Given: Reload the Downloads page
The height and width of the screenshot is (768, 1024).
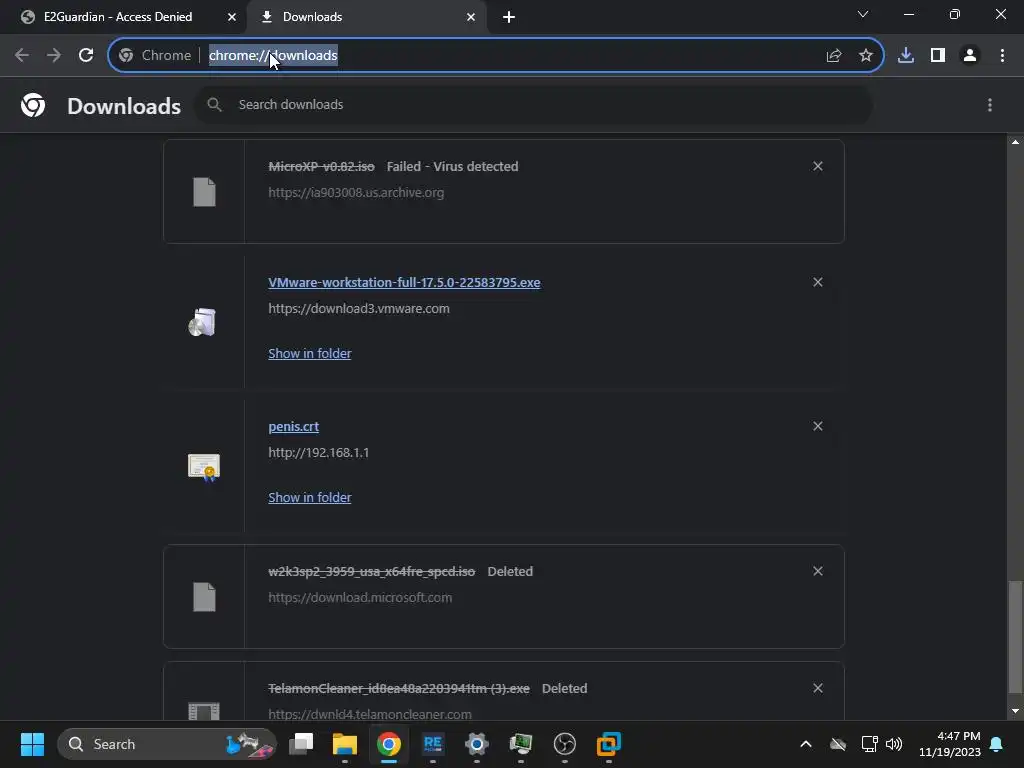Looking at the screenshot, I should (86, 56).
